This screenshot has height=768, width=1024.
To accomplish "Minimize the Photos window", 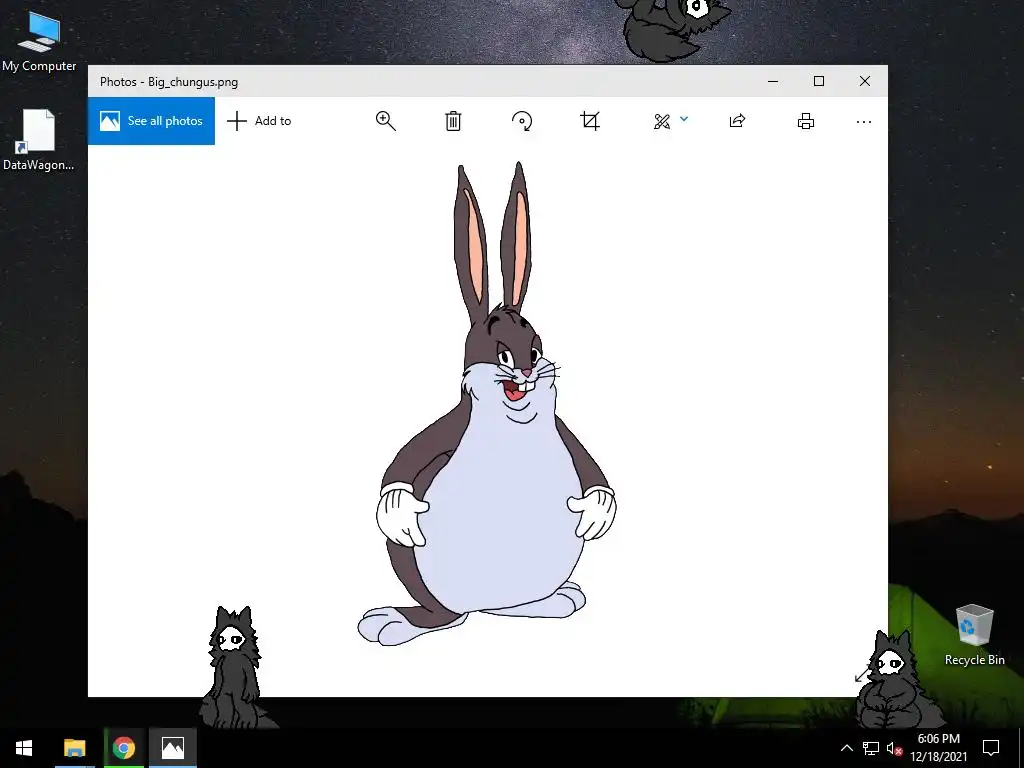I will point(773,81).
